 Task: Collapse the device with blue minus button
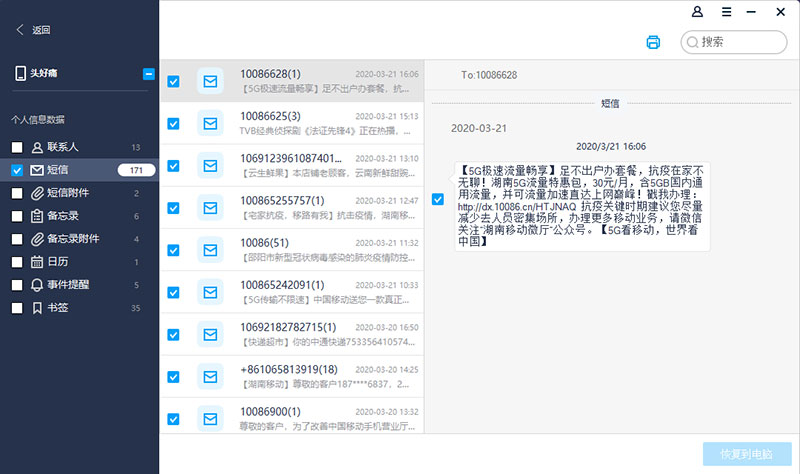[x=149, y=73]
